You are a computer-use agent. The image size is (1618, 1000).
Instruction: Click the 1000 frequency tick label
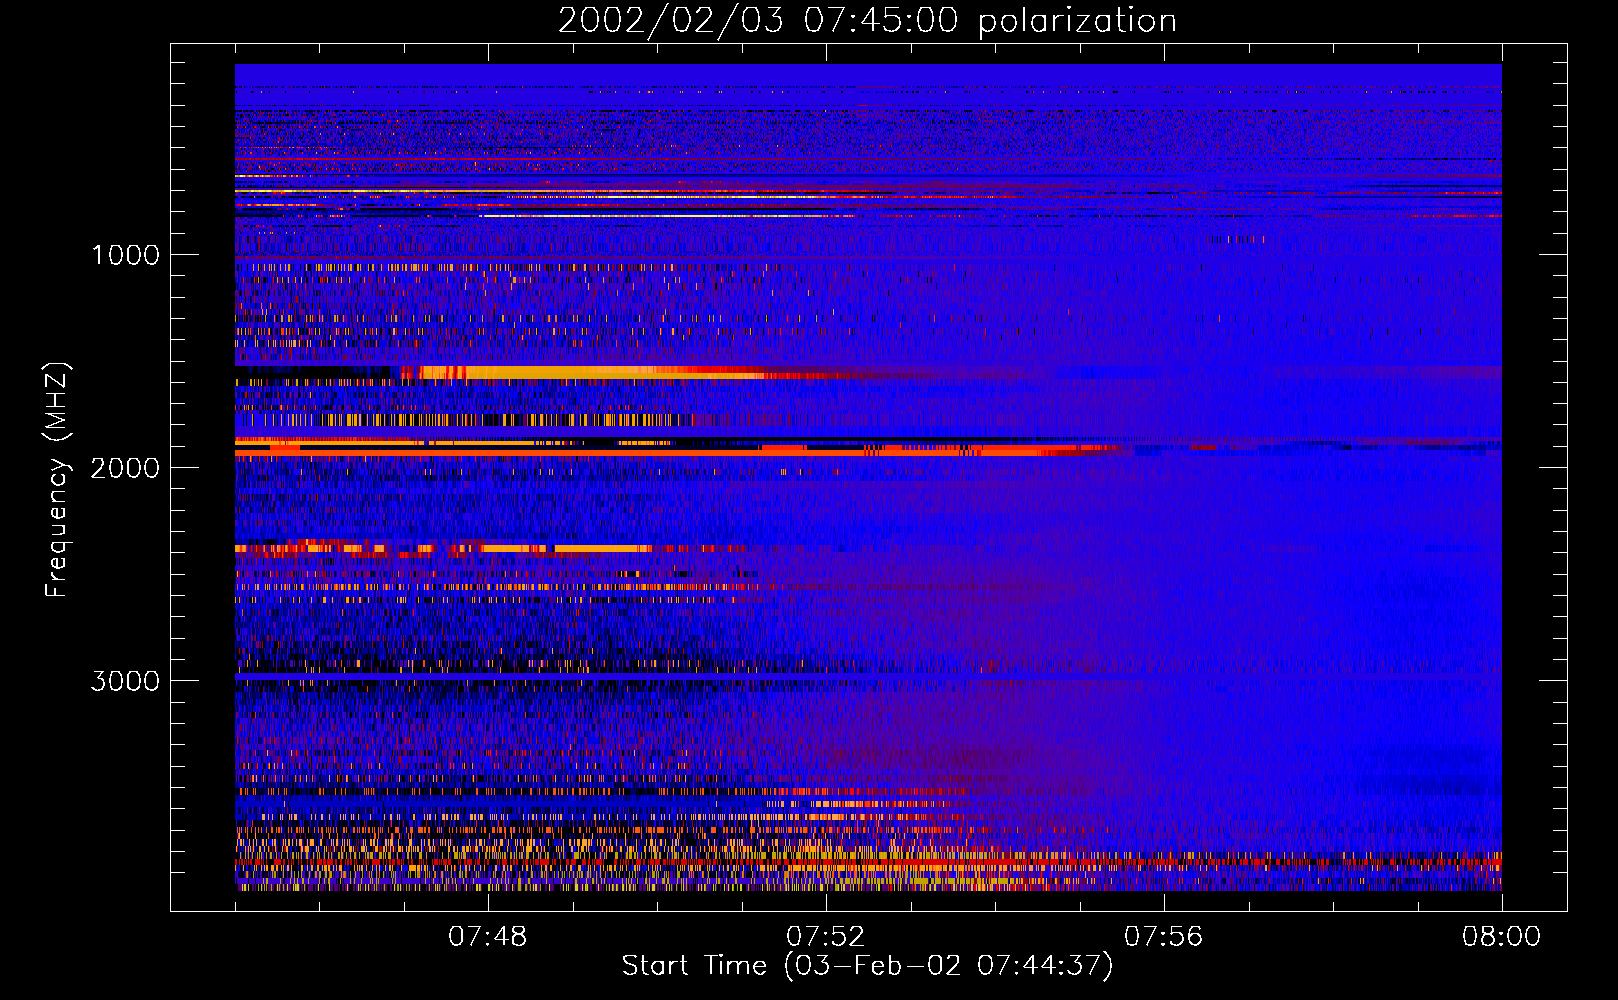(126, 255)
